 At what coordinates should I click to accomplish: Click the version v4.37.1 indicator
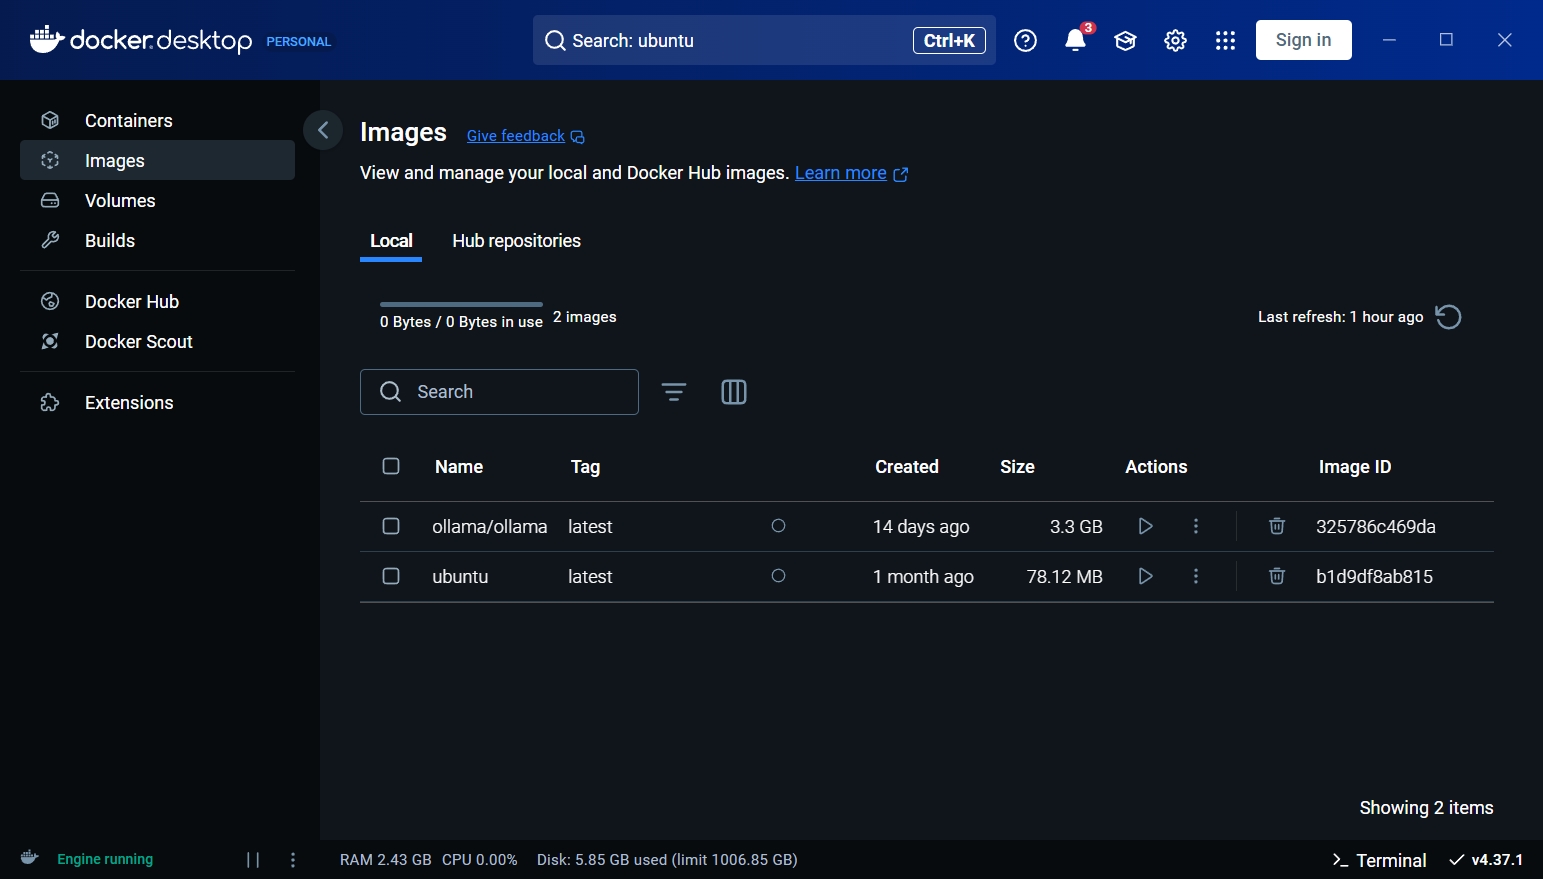point(1486,860)
